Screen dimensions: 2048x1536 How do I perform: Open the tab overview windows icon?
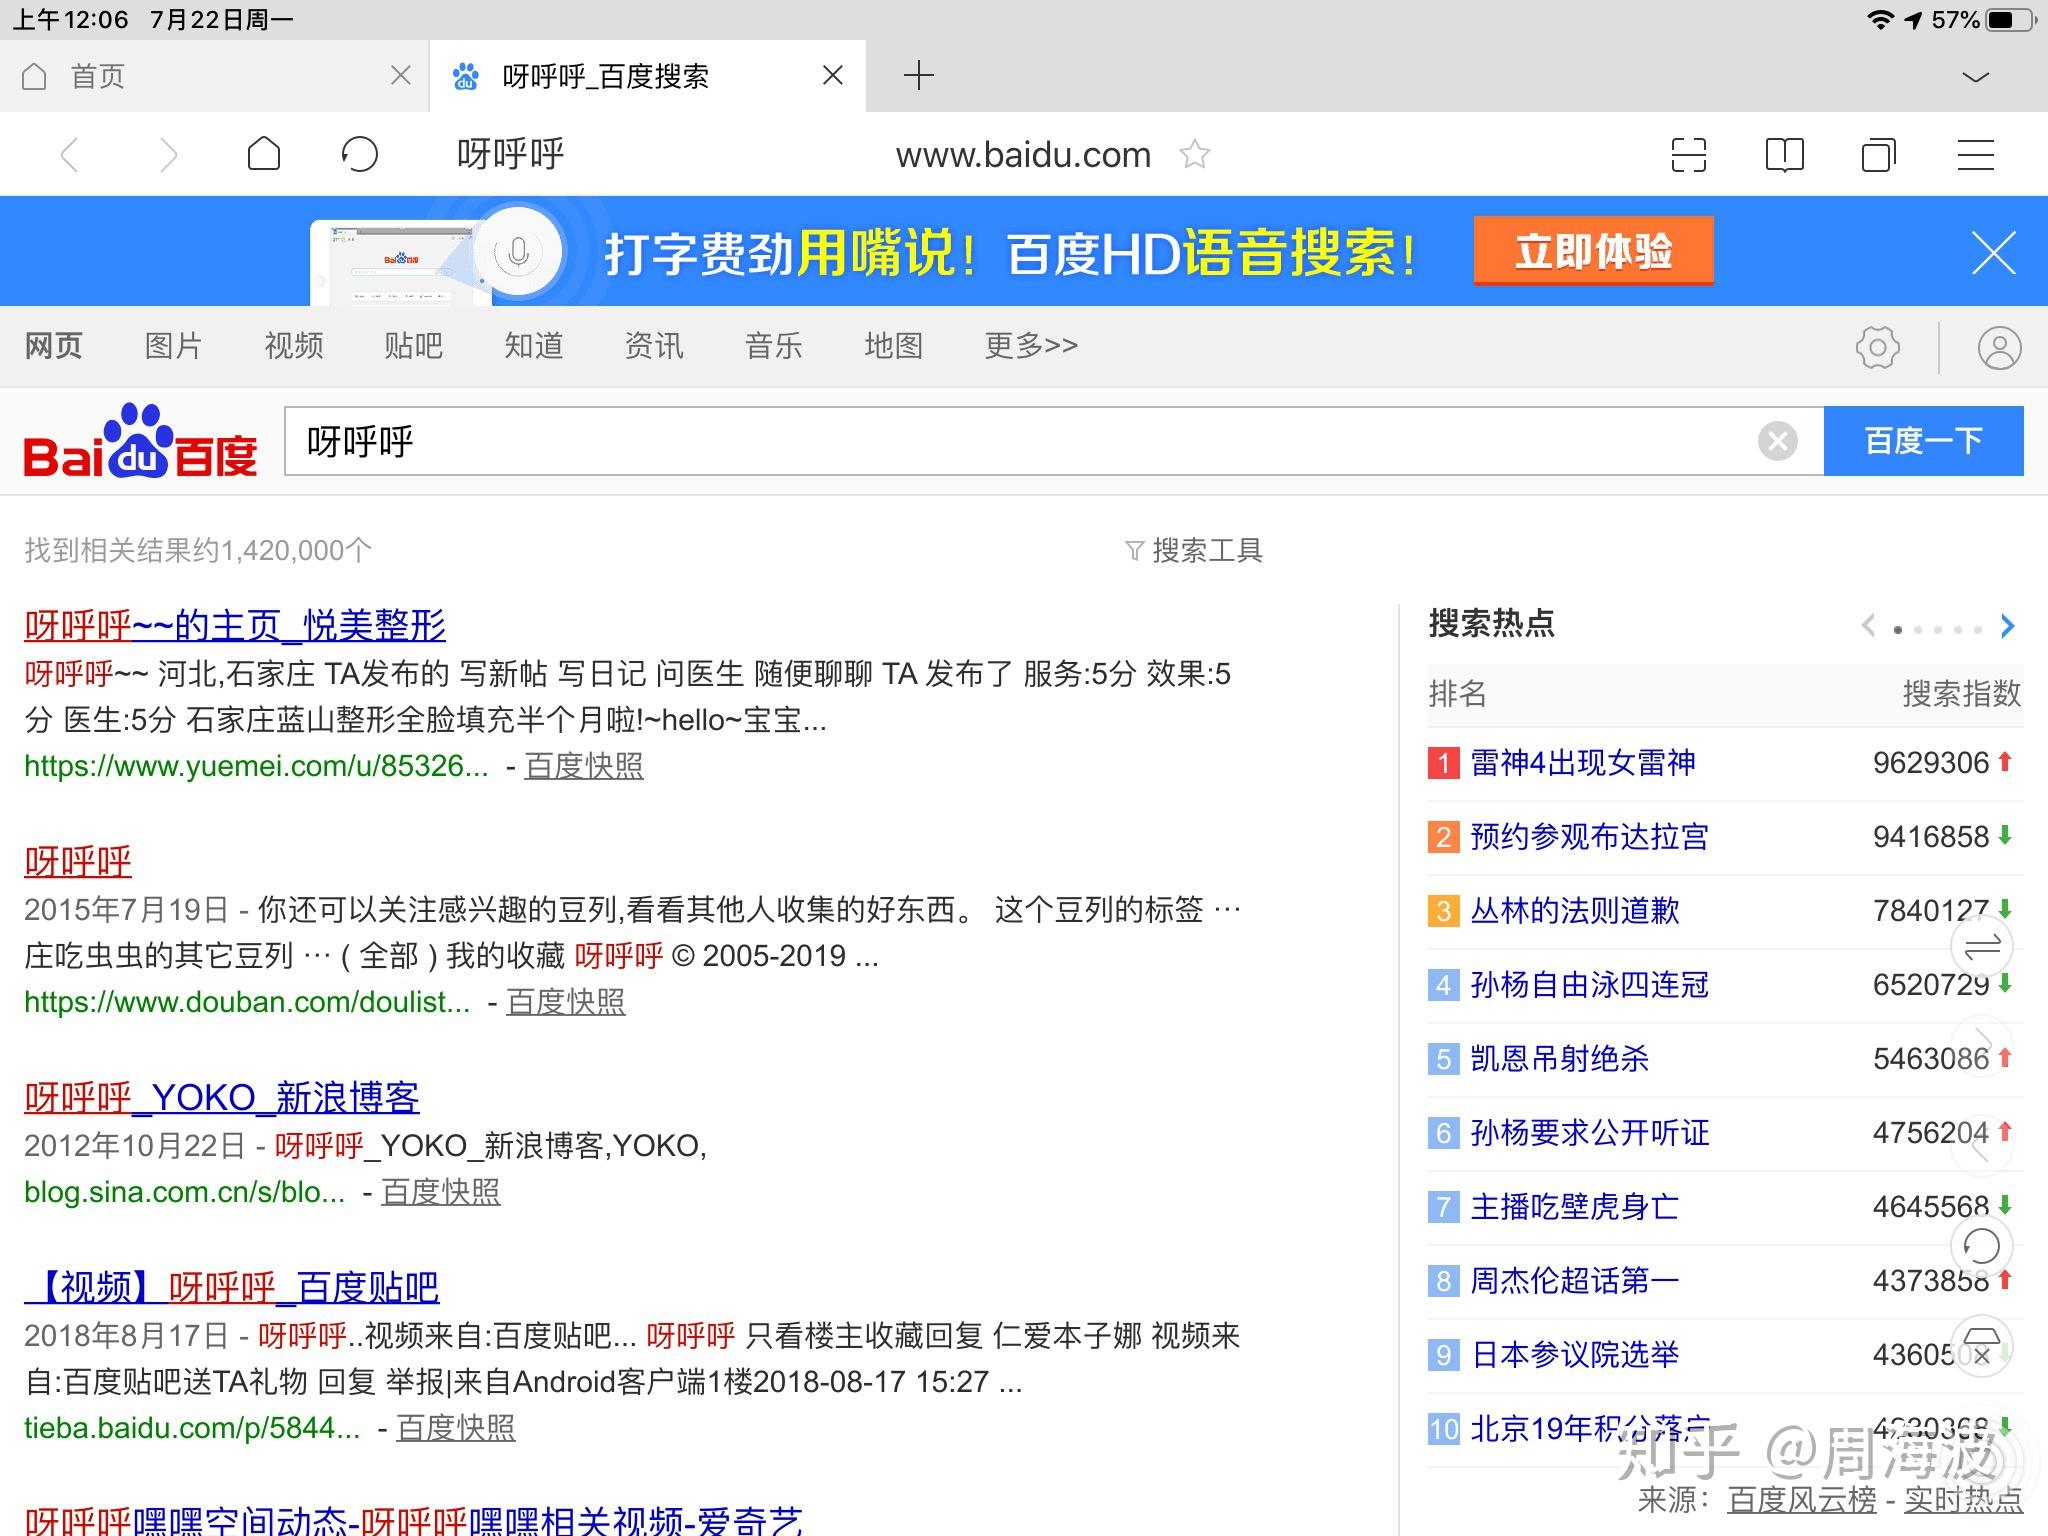[1879, 155]
